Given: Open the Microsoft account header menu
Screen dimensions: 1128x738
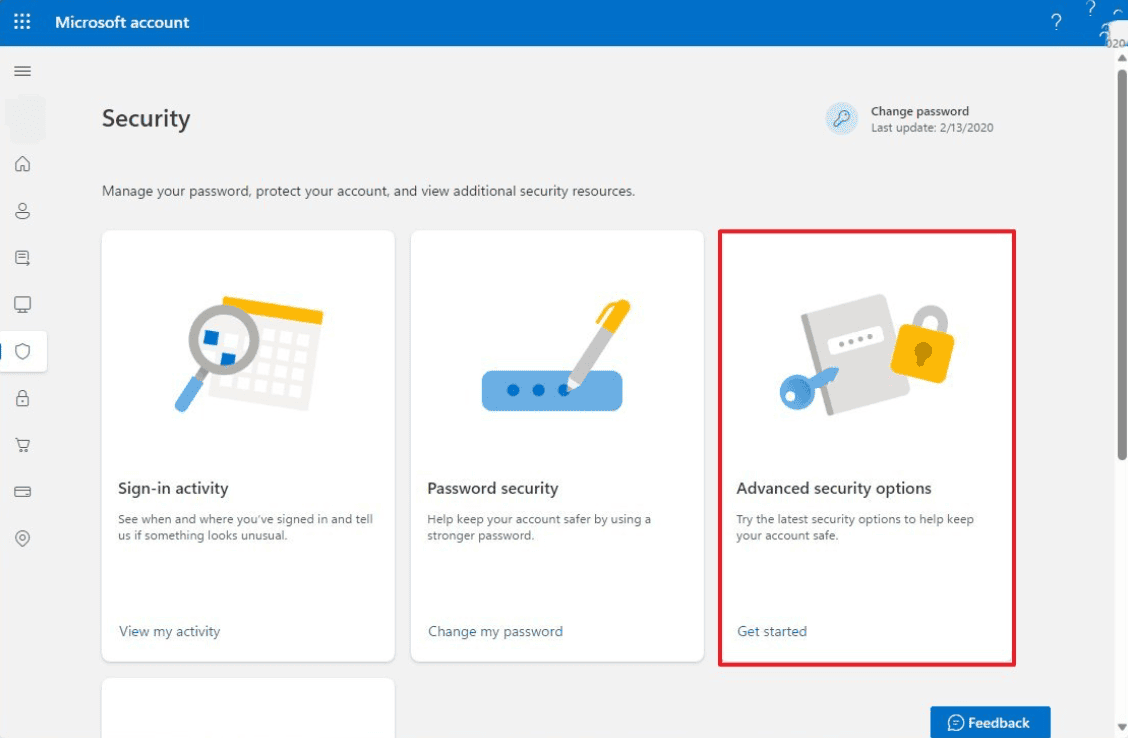Looking at the screenshot, I should (122, 21).
